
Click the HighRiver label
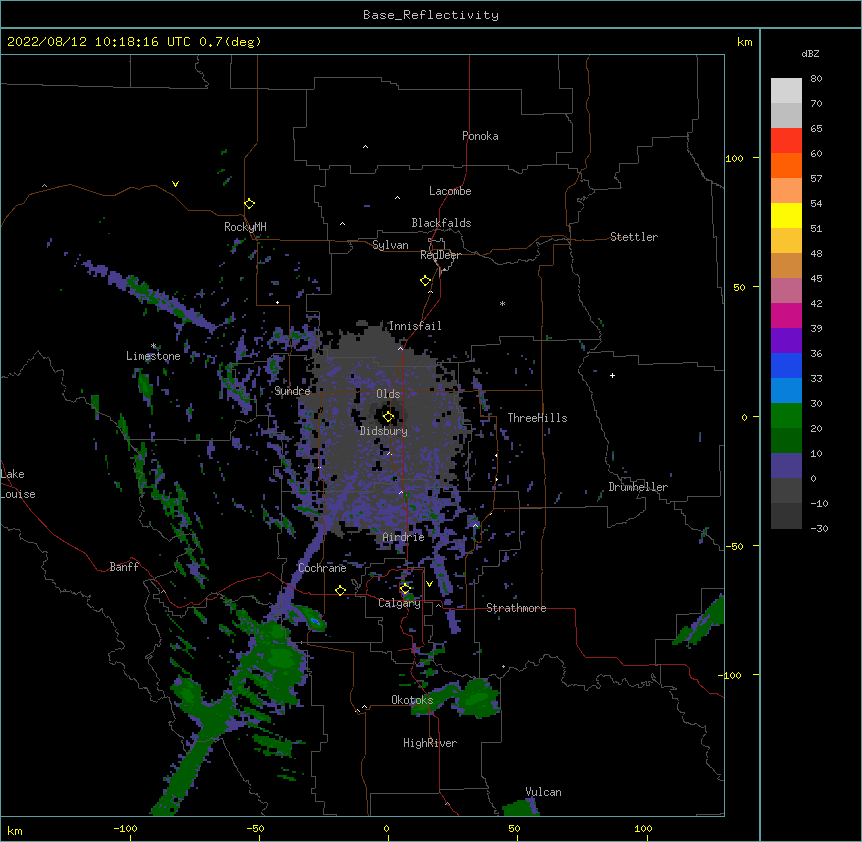(x=430, y=743)
